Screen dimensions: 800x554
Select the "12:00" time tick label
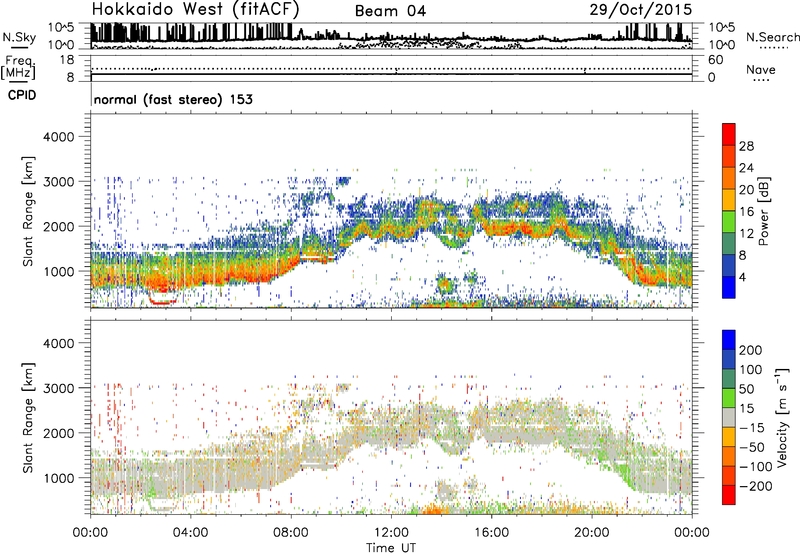391,533
